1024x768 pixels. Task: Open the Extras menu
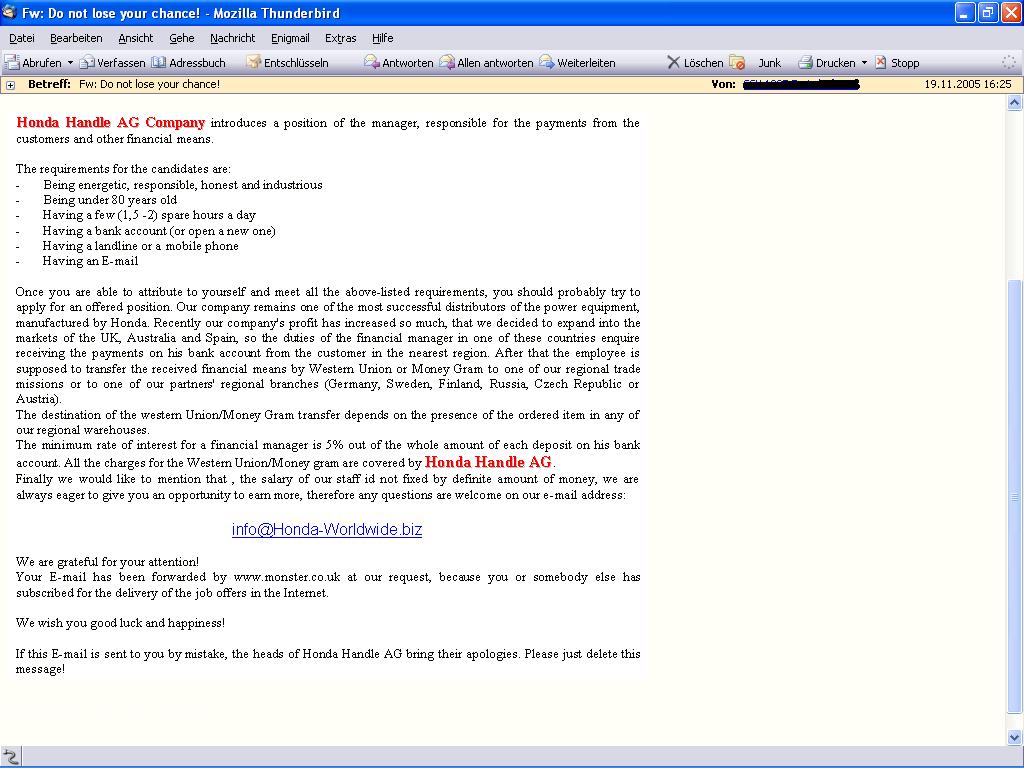coord(340,39)
